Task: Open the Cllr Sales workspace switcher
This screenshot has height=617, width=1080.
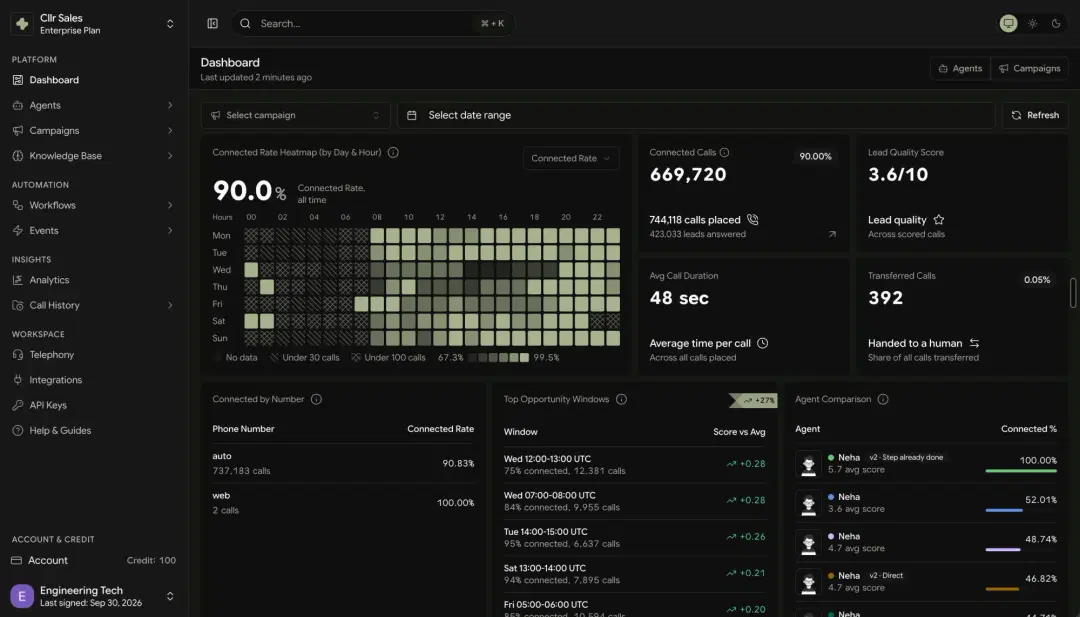Action: tap(94, 24)
